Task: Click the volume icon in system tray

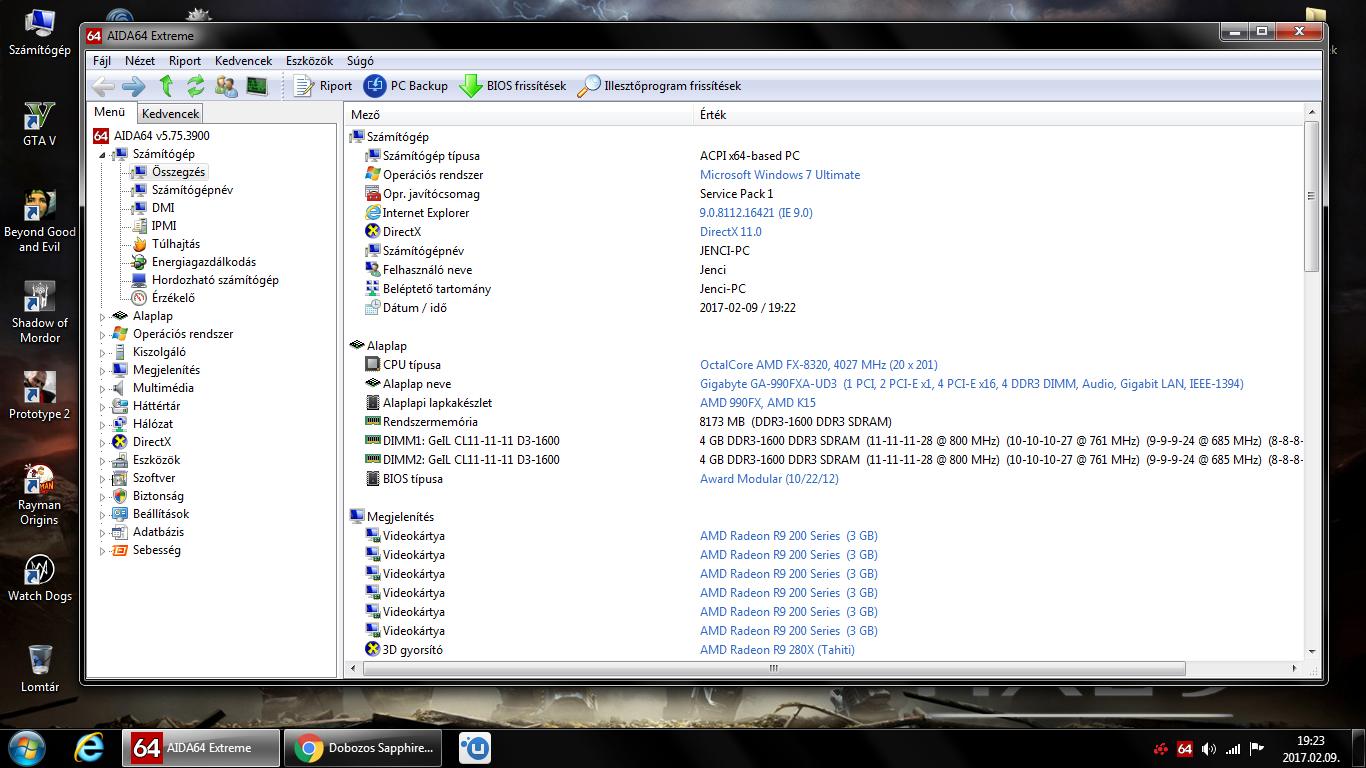Action: (x=1208, y=748)
